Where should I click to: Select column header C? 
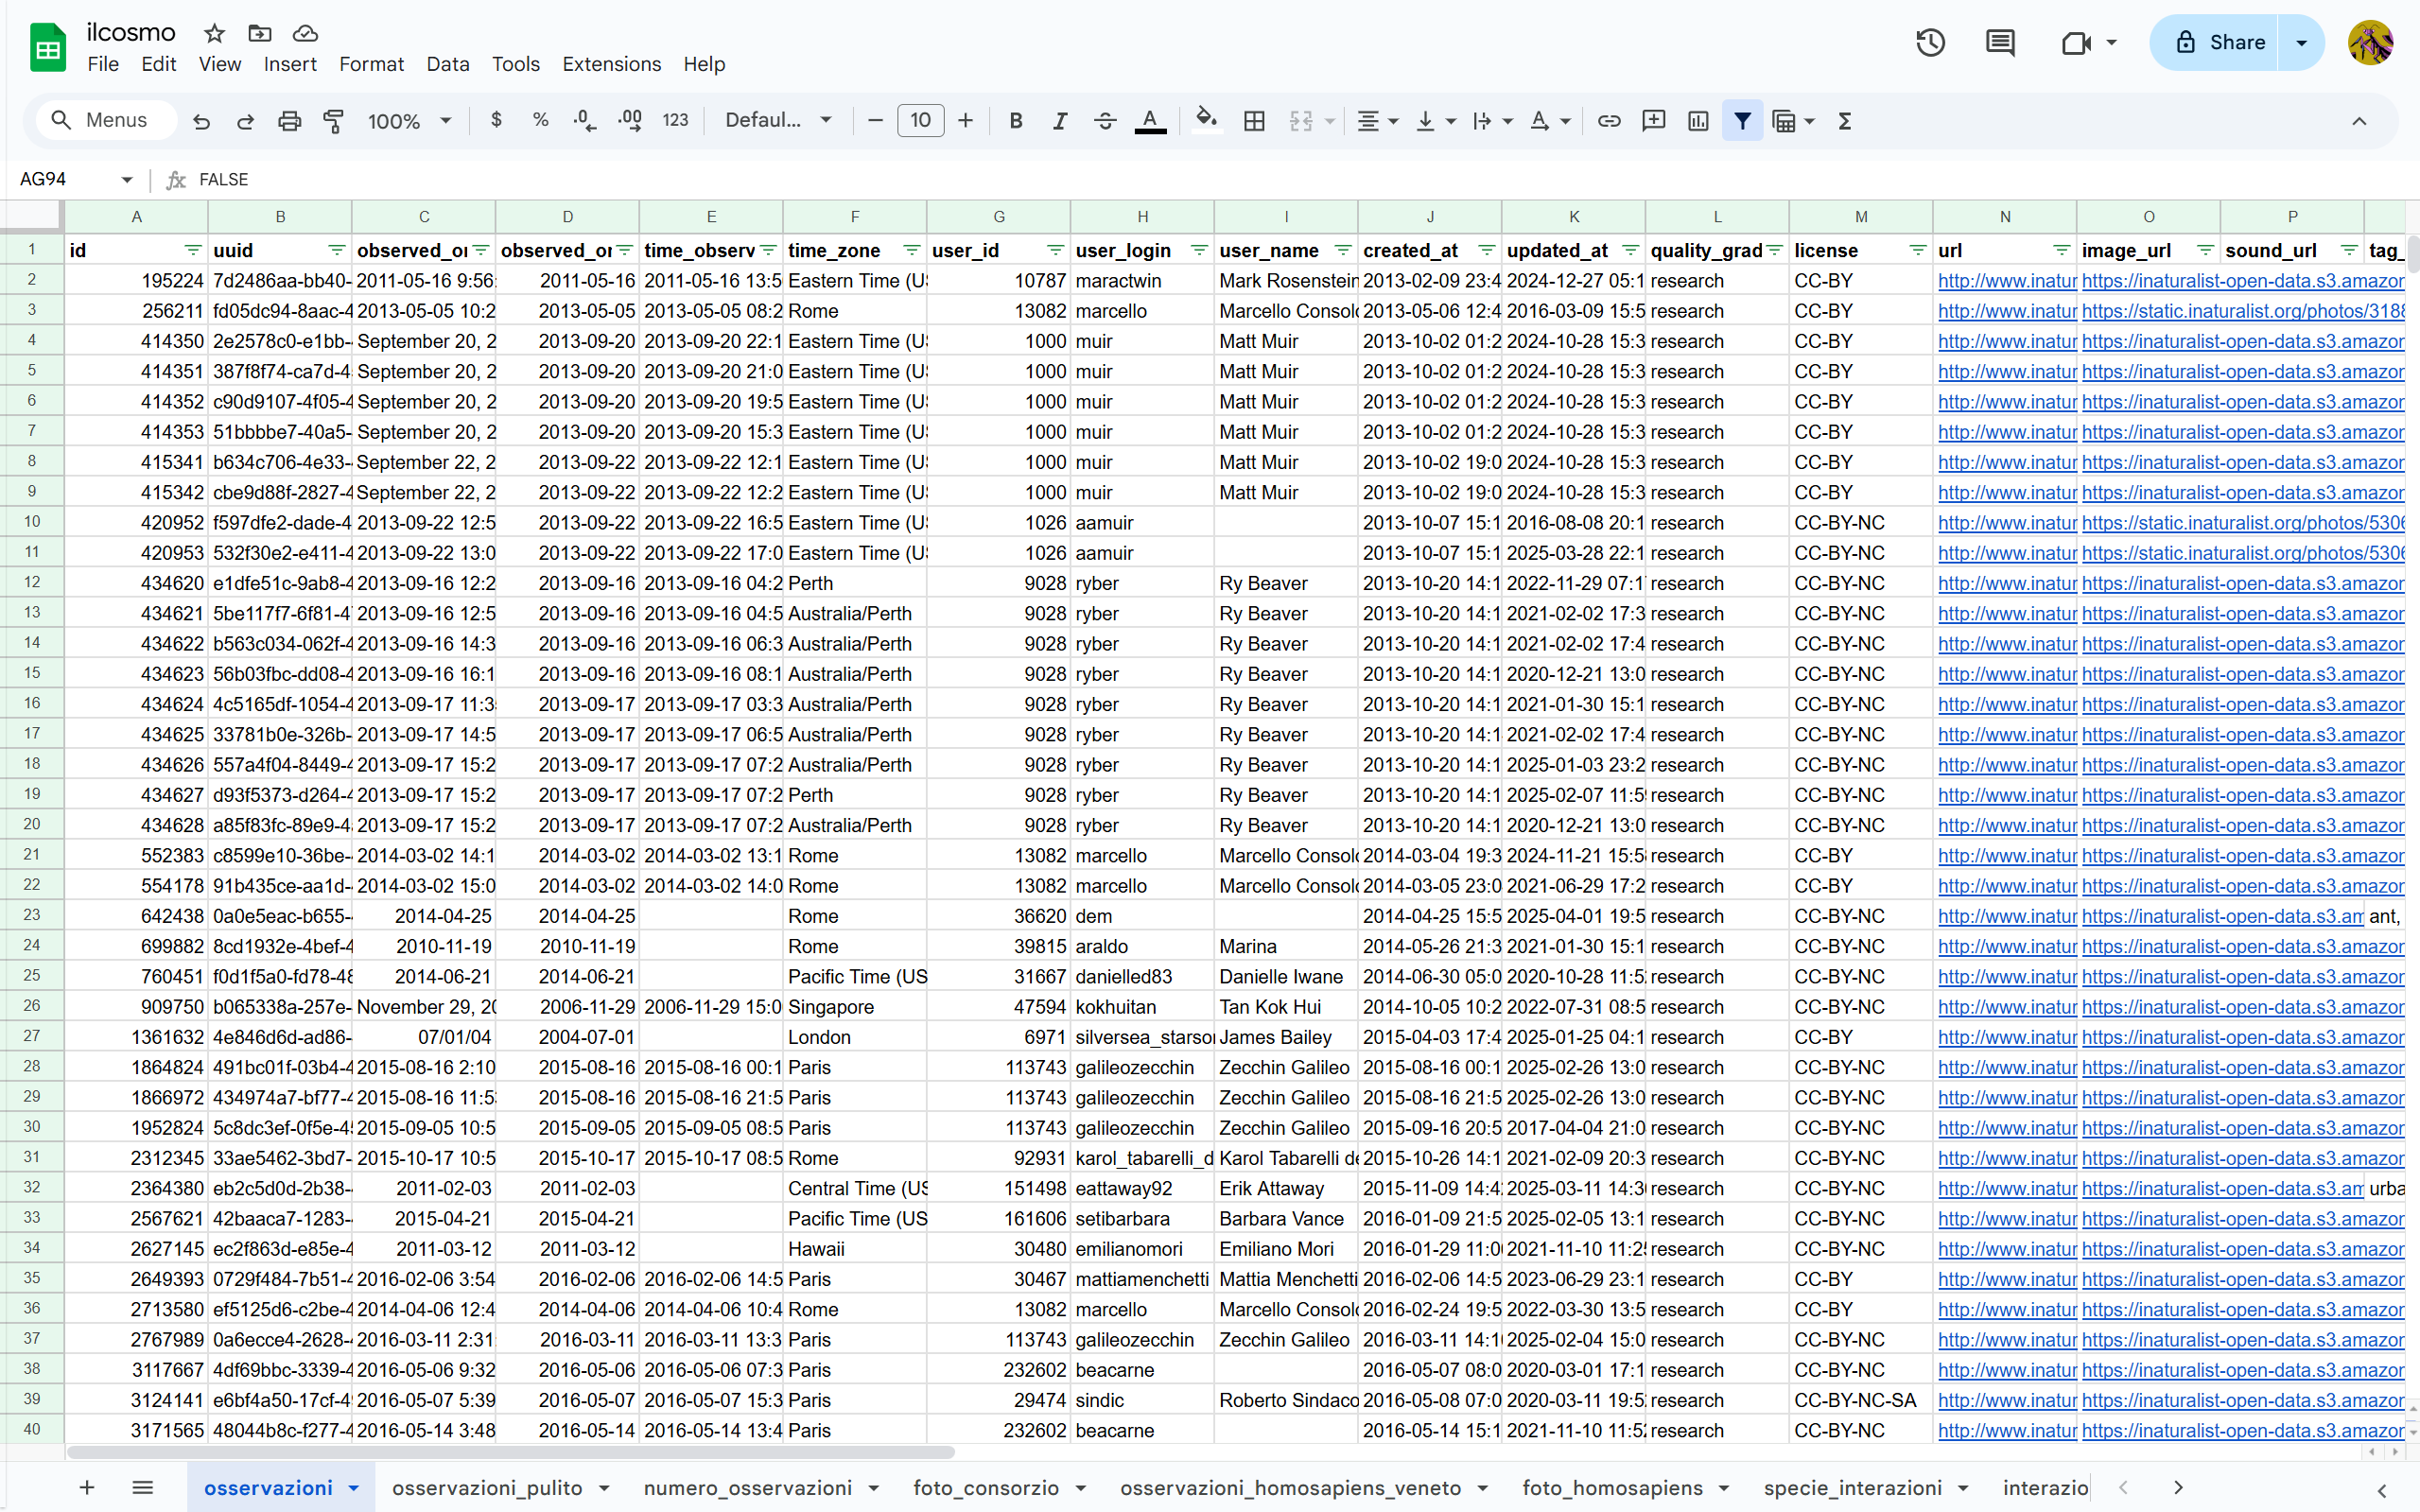(424, 217)
